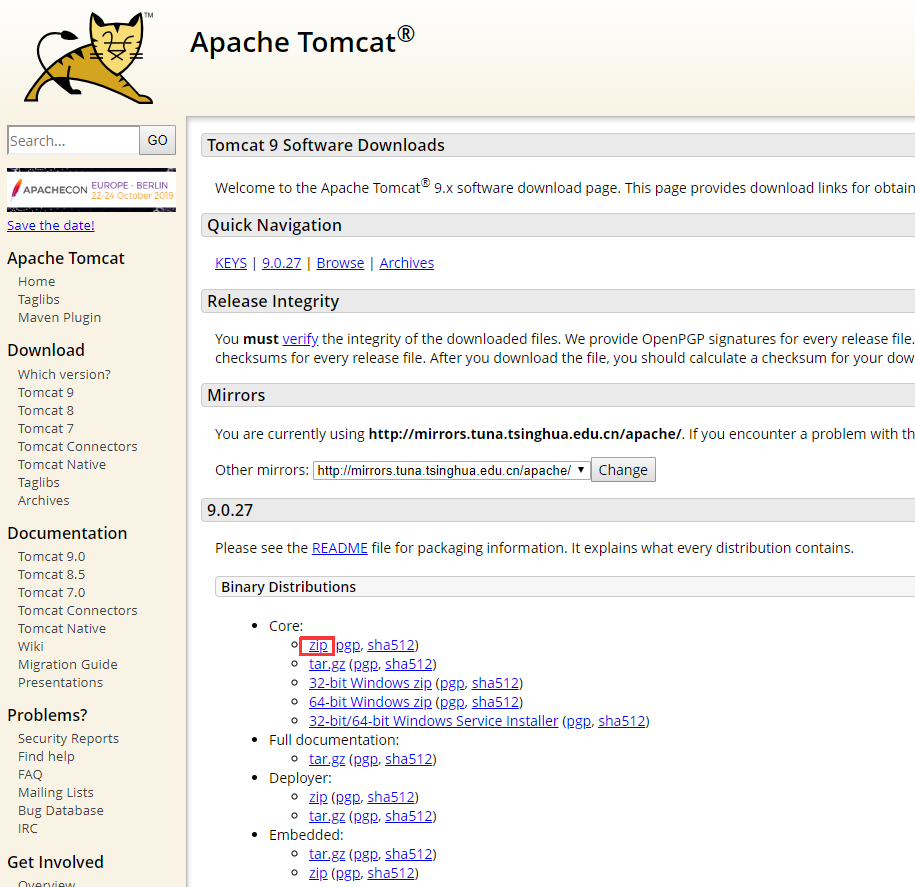Screen dimensions: 915x887
Task: Open Tomcat Native under Documentation section
Action: point(62,628)
